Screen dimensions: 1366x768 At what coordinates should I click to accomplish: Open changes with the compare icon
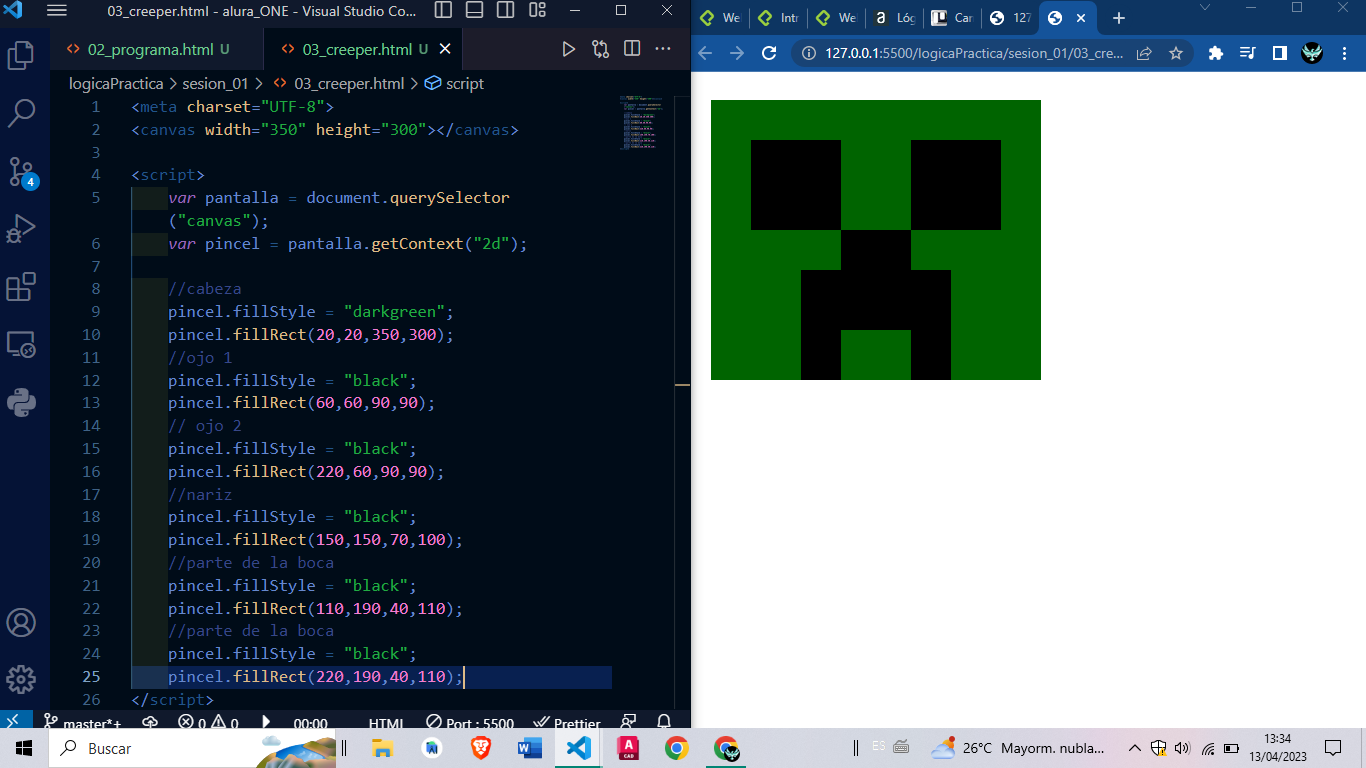(600, 49)
